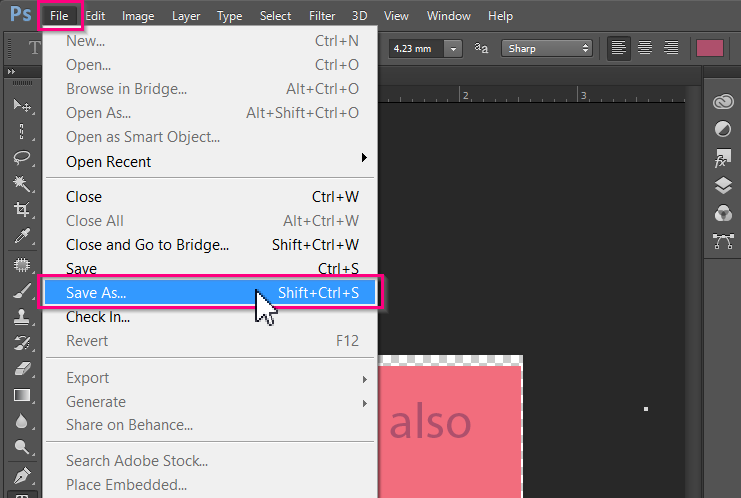Image resolution: width=741 pixels, height=498 pixels.
Task: Open the Adjustments panel icon
Action: tap(723, 129)
